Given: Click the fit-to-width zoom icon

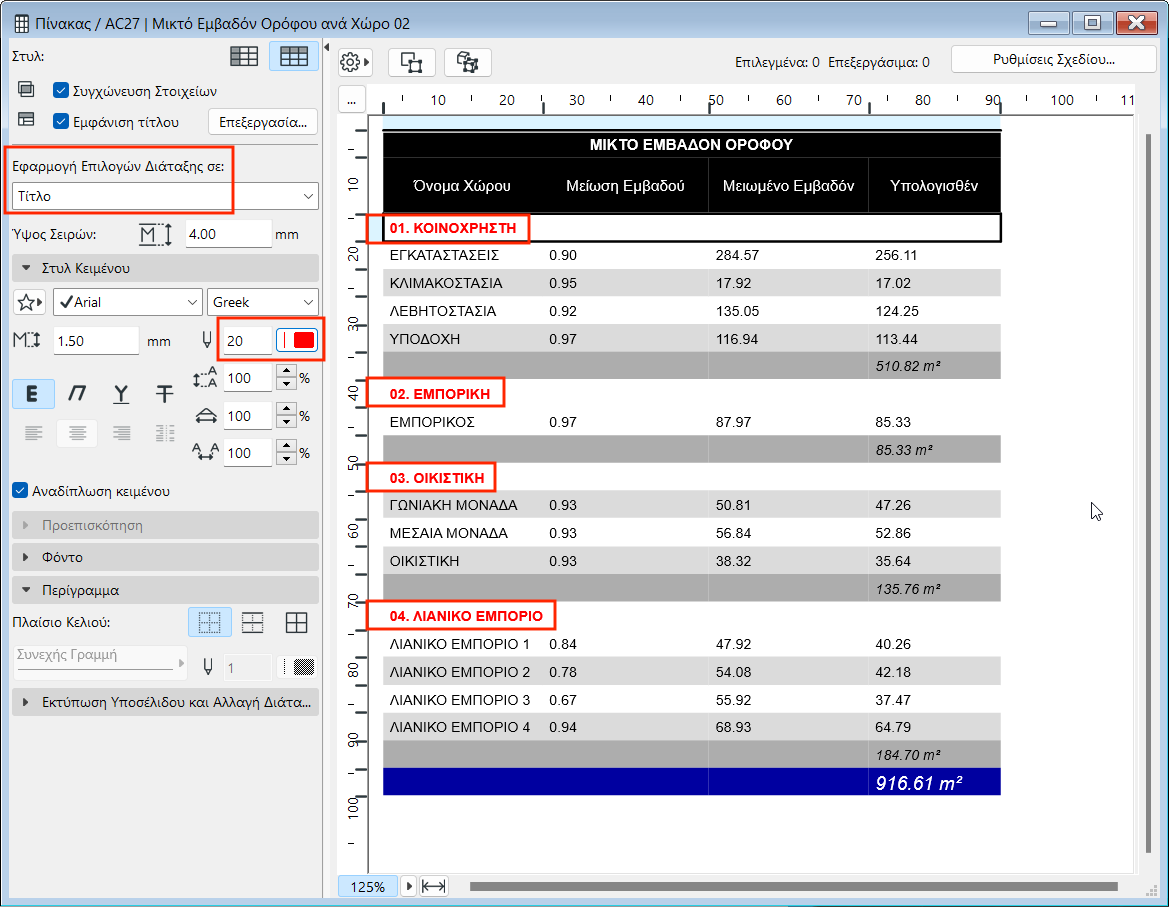Looking at the screenshot, I should click(x=434, y=886).
